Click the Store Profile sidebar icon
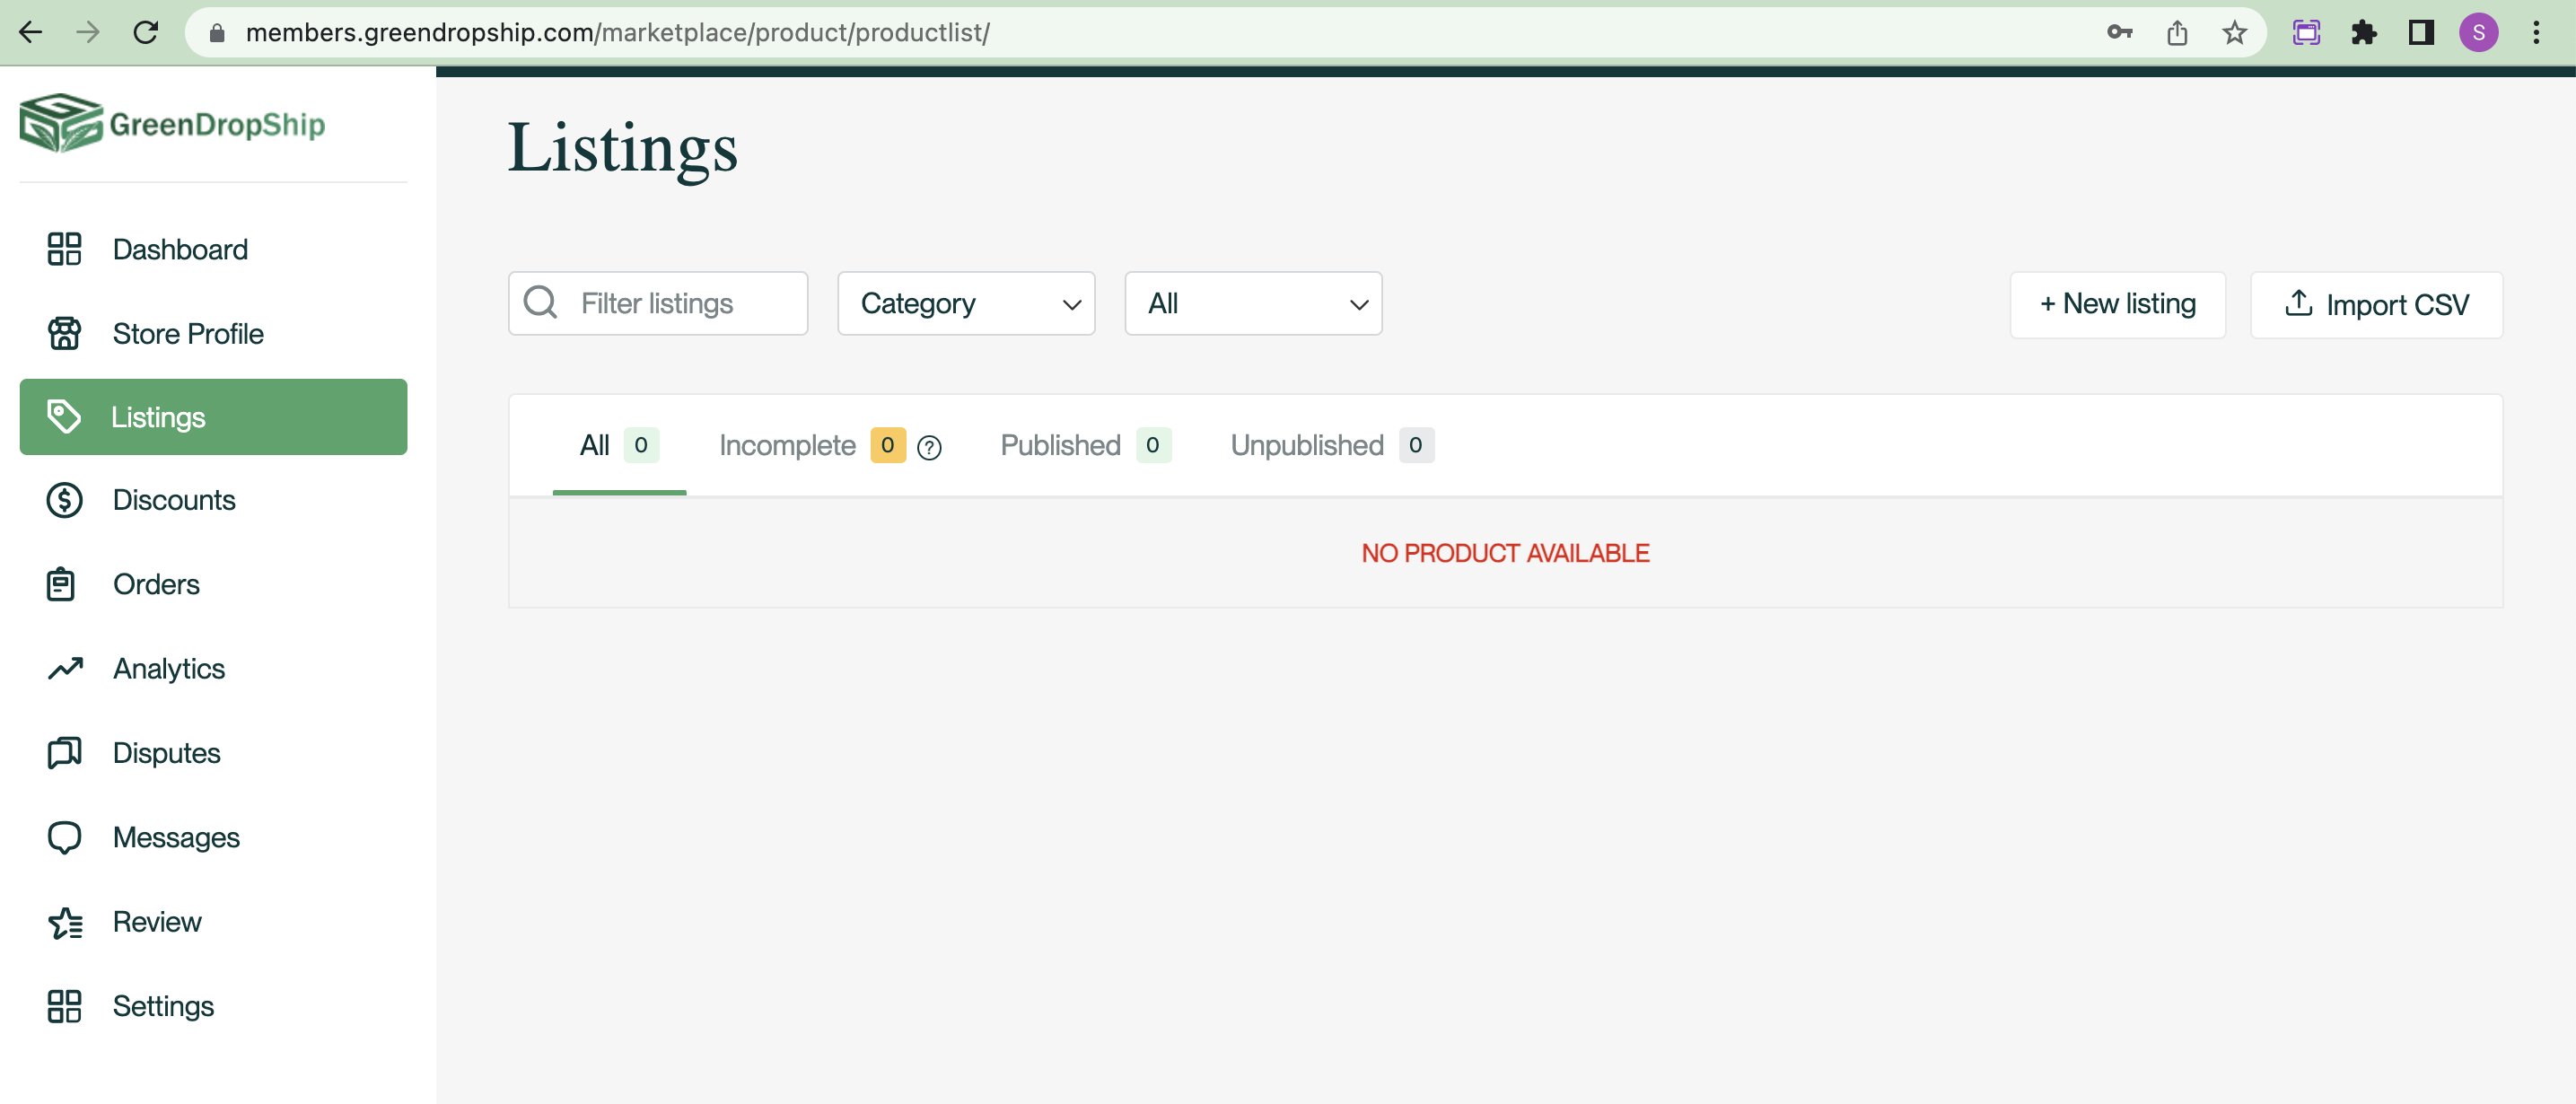2576x1104 pixels. point(64,332)
